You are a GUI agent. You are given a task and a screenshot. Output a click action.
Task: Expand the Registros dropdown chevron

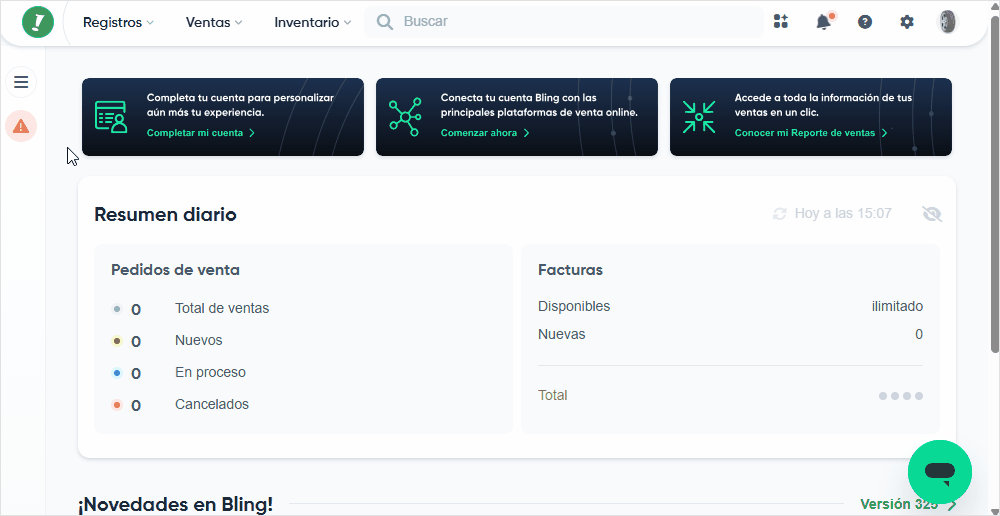pos(150,23)
